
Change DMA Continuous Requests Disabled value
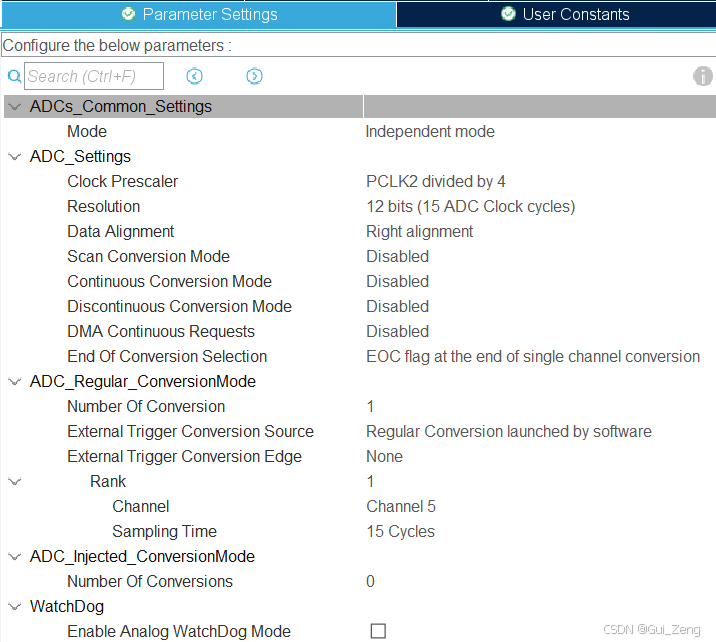(397, 332)
